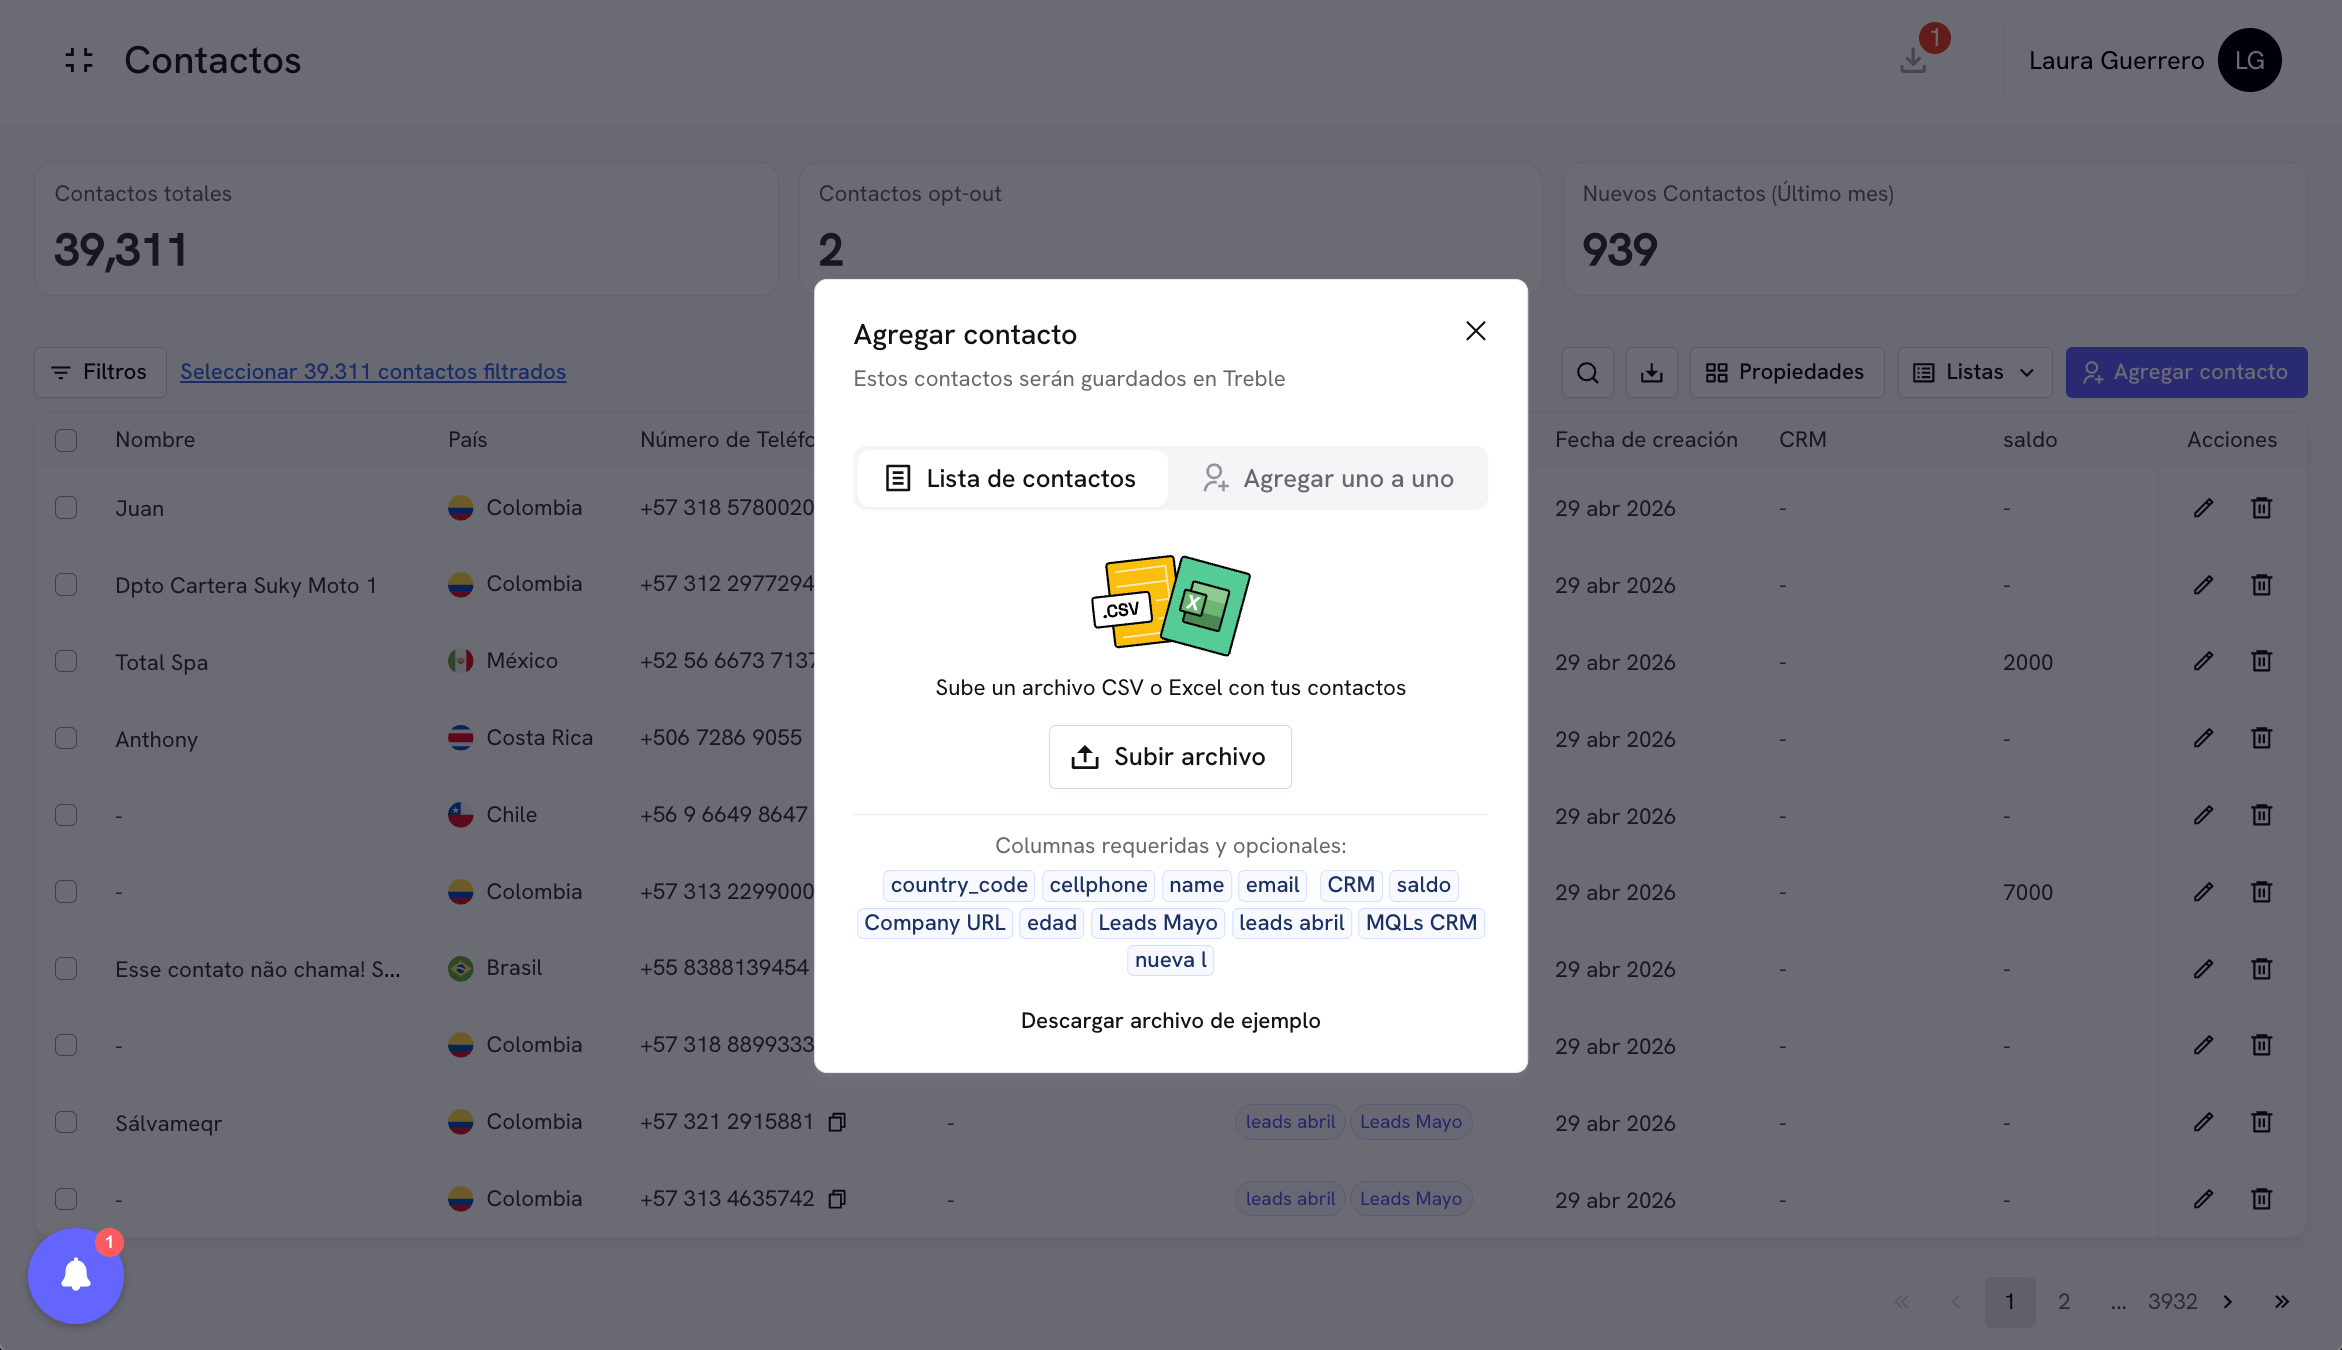
Task: Click the CSV and Excel file illustration
Action: coord(1170,605)
